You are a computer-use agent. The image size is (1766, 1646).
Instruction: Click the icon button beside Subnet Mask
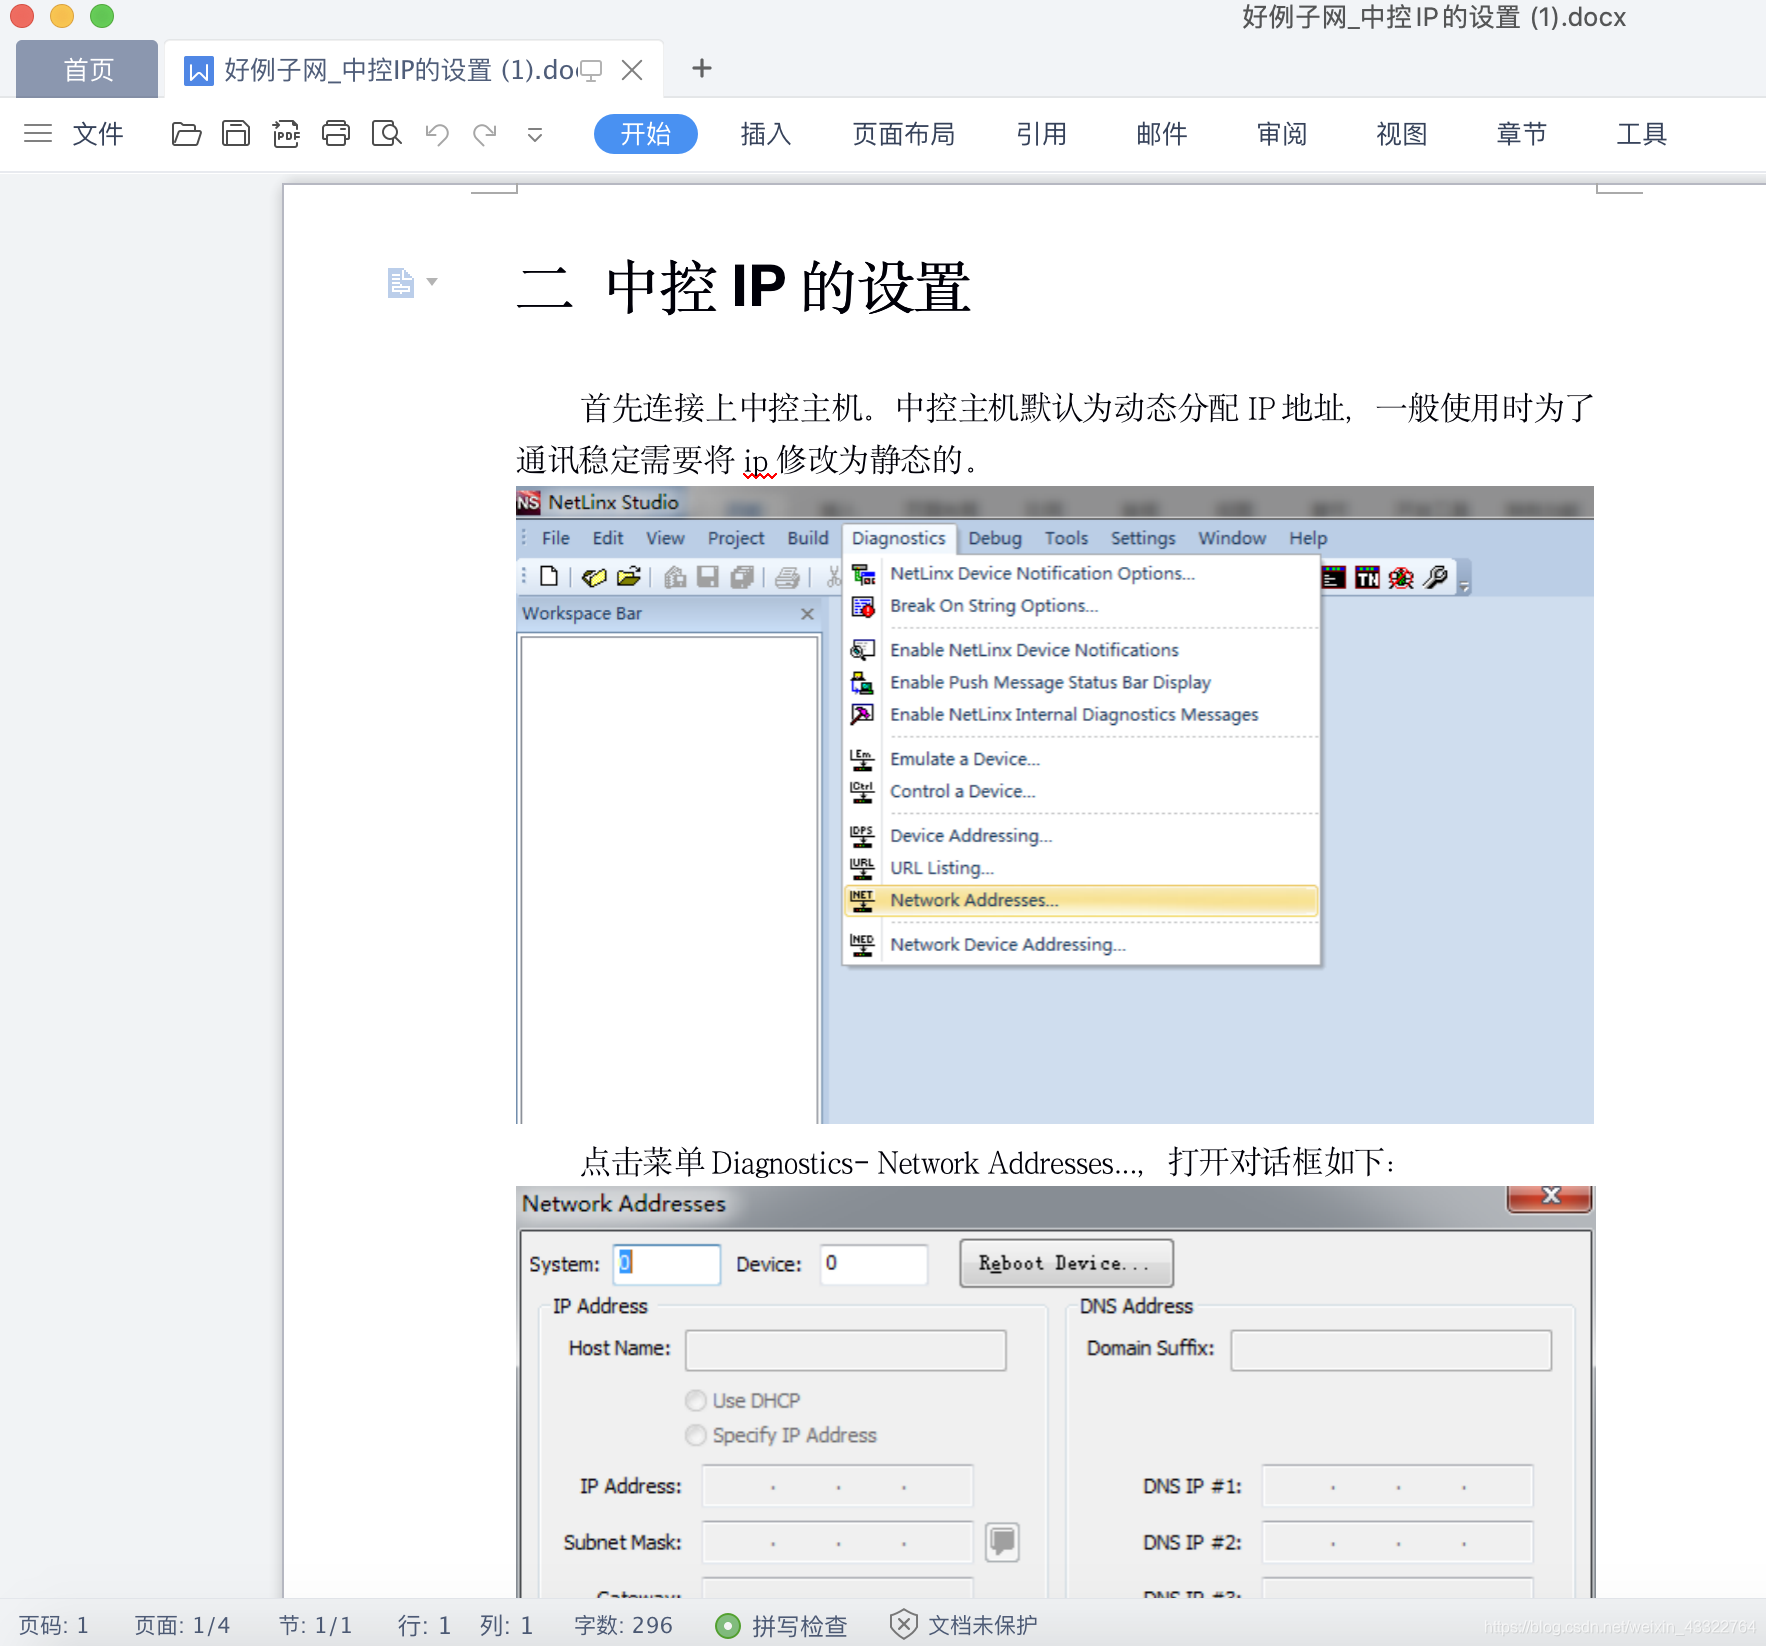[1002, 1542]
